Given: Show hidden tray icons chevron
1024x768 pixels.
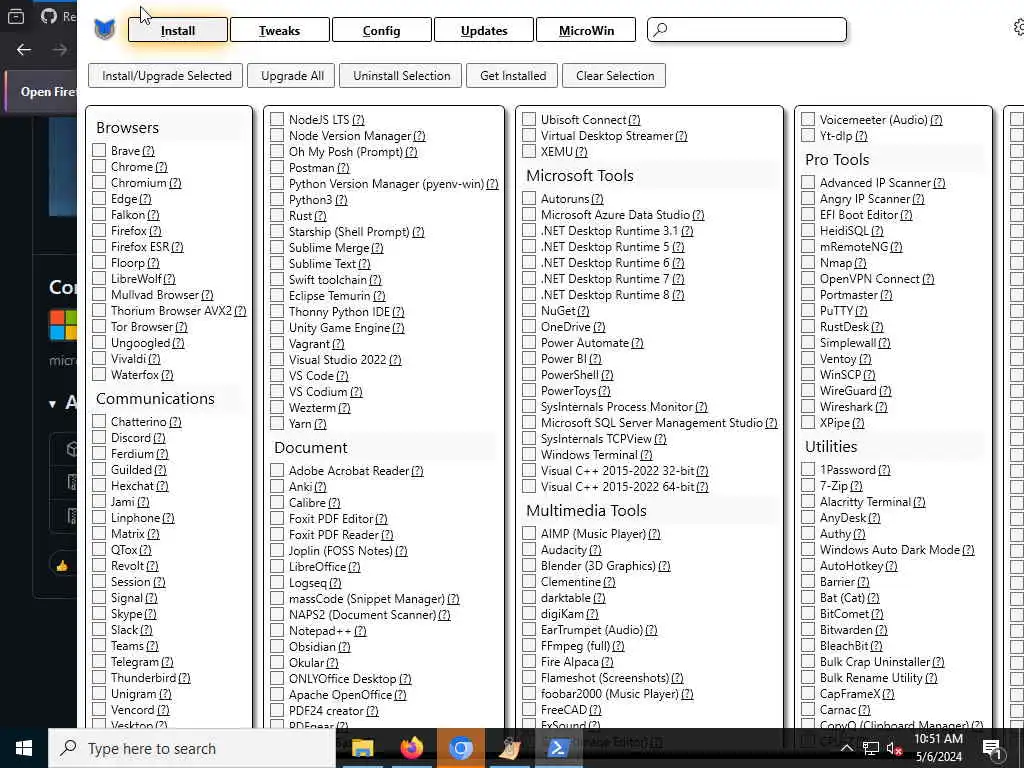Looking at the screenshot, I should (x=846, y=748).
